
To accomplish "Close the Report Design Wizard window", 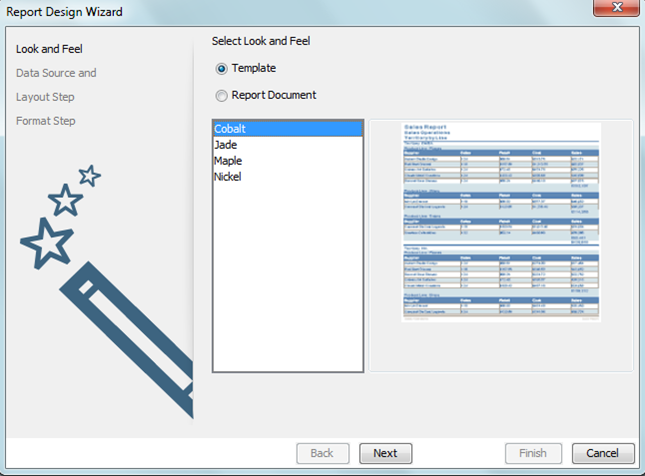I will pos(617,11).
